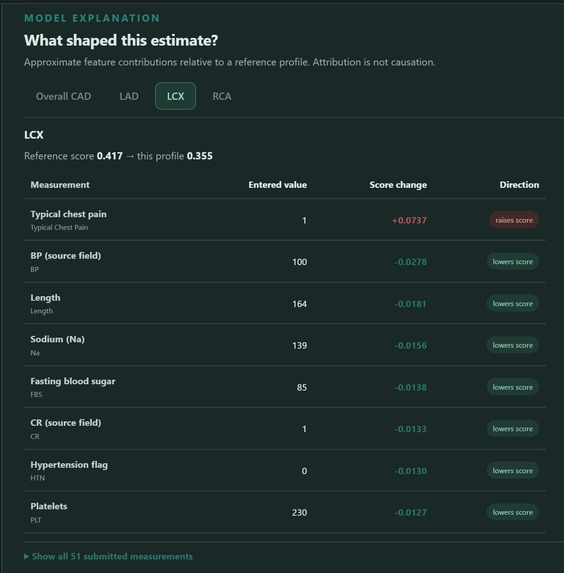The height and width of the screenshot is (573, 564).
Task: Switch to the Overall CAD tab
Action: (x=63, y=96)
